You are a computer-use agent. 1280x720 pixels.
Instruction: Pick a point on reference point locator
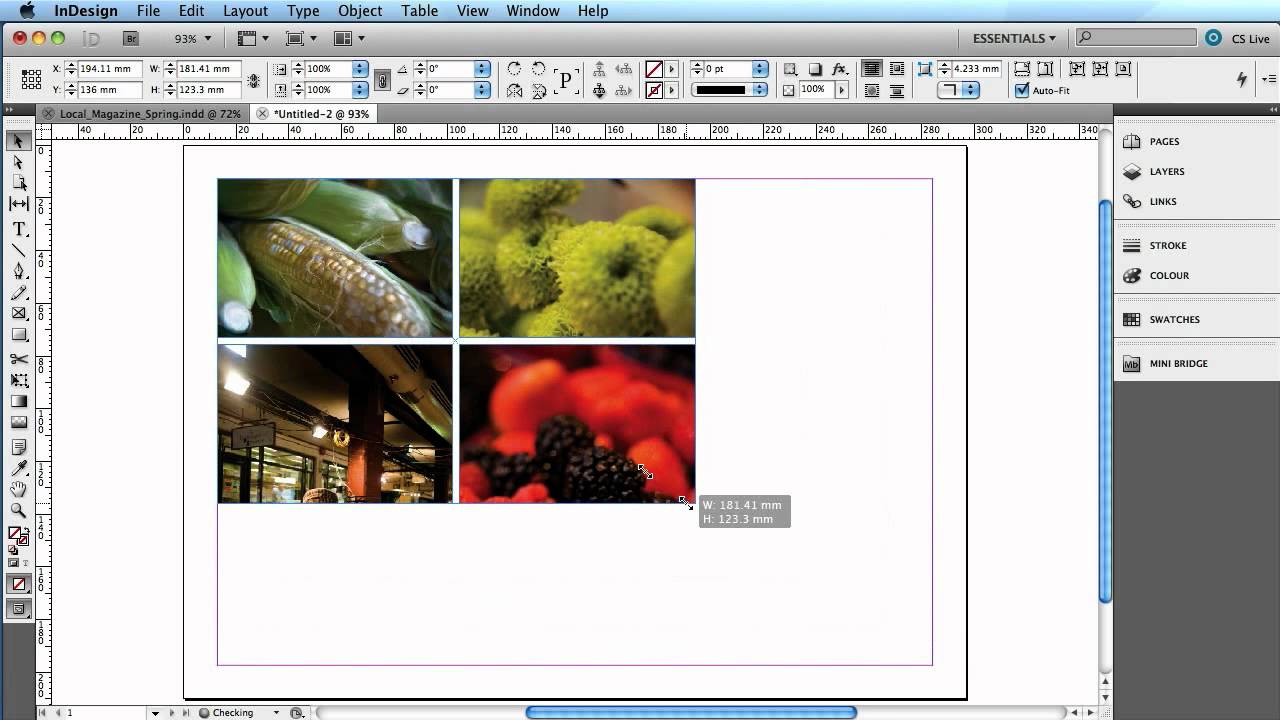[31, 79]
